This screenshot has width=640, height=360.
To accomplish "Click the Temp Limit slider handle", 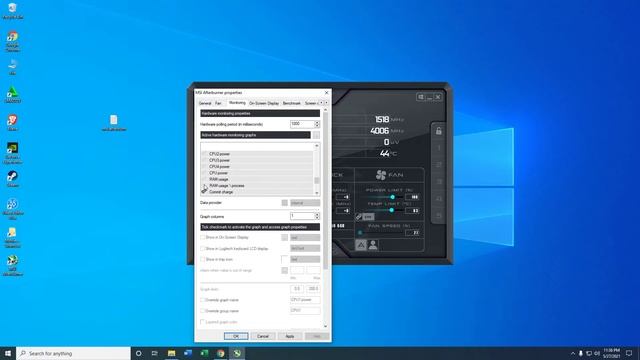I will [x=391, y=210].
